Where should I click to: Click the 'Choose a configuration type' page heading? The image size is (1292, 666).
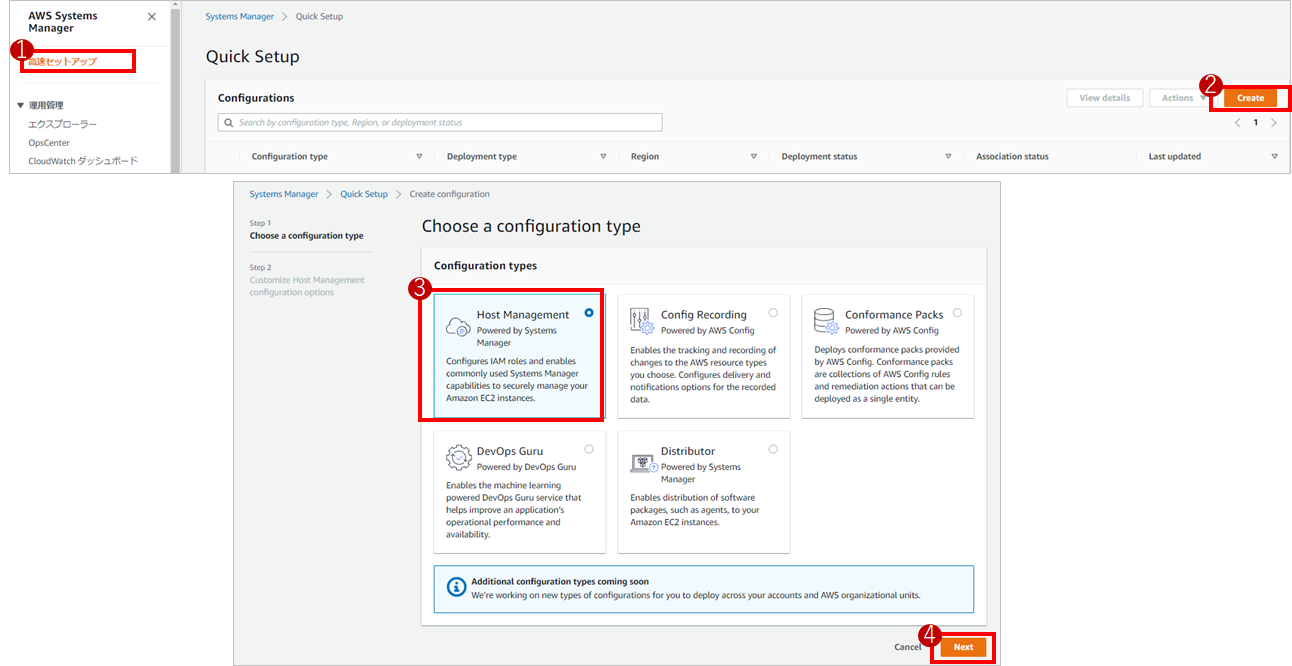coord(531,226)
